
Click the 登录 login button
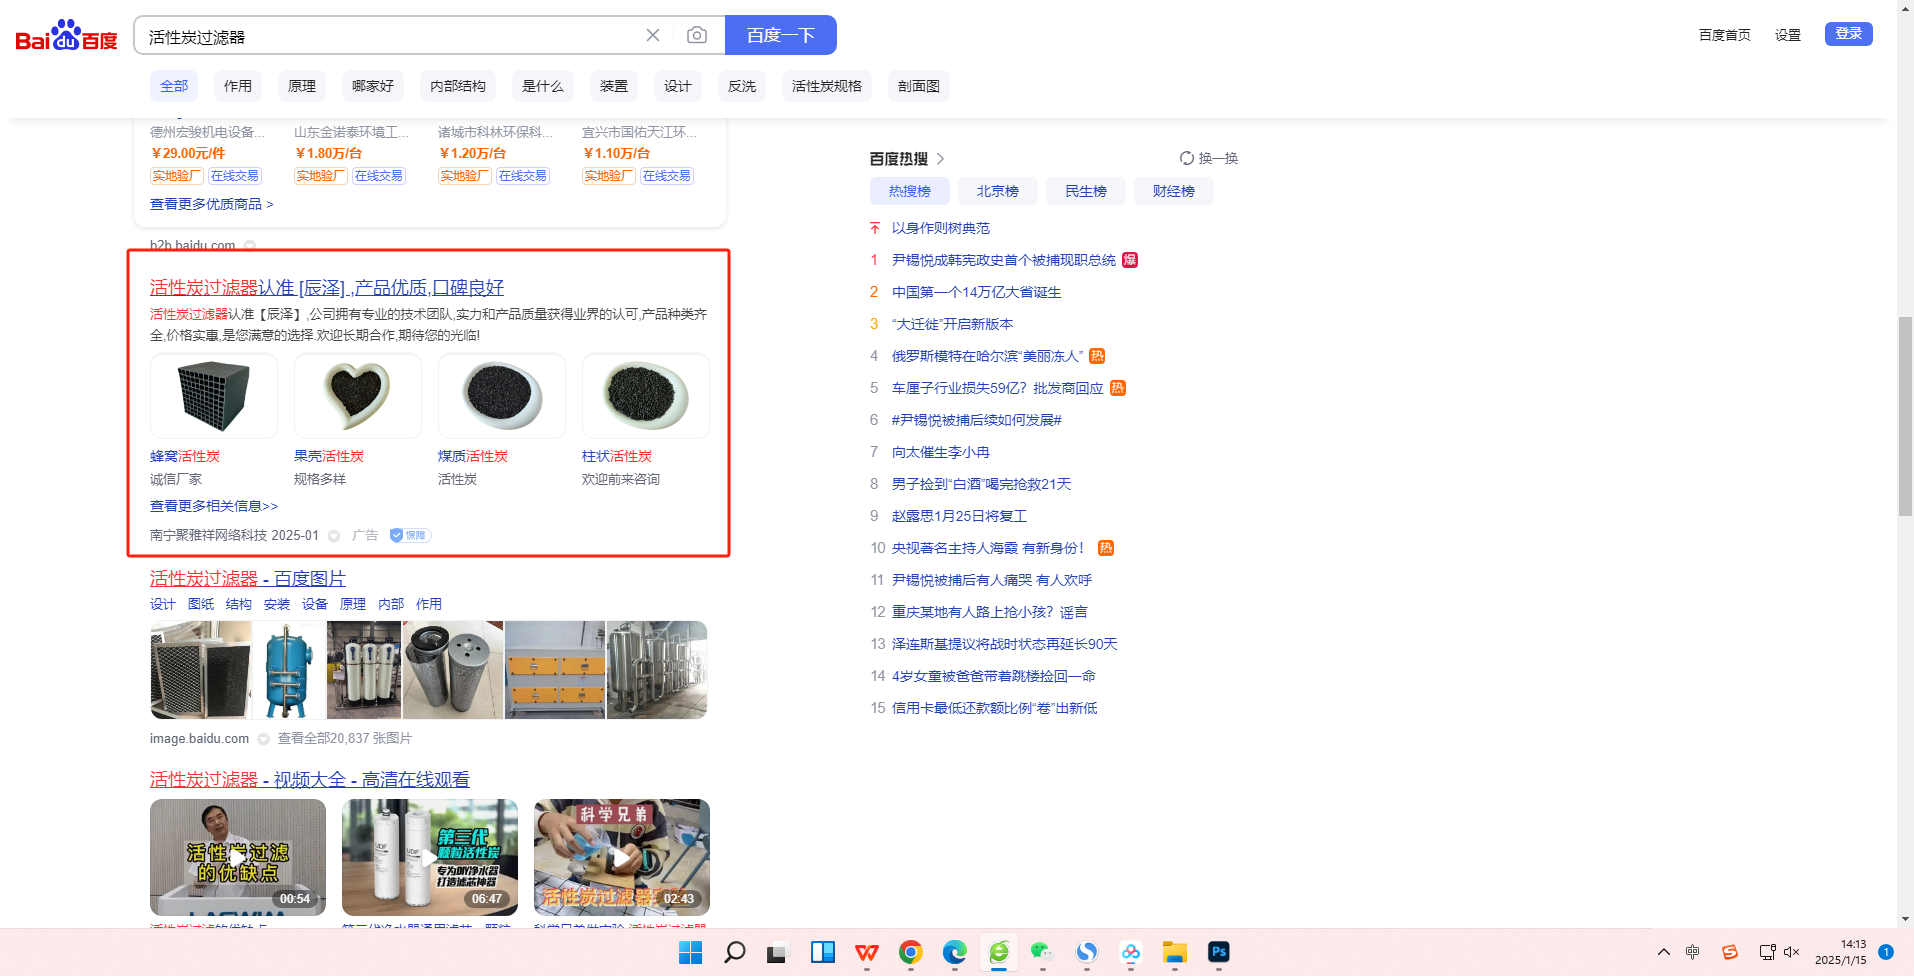pyautogui.click(x=1848, y=34)
